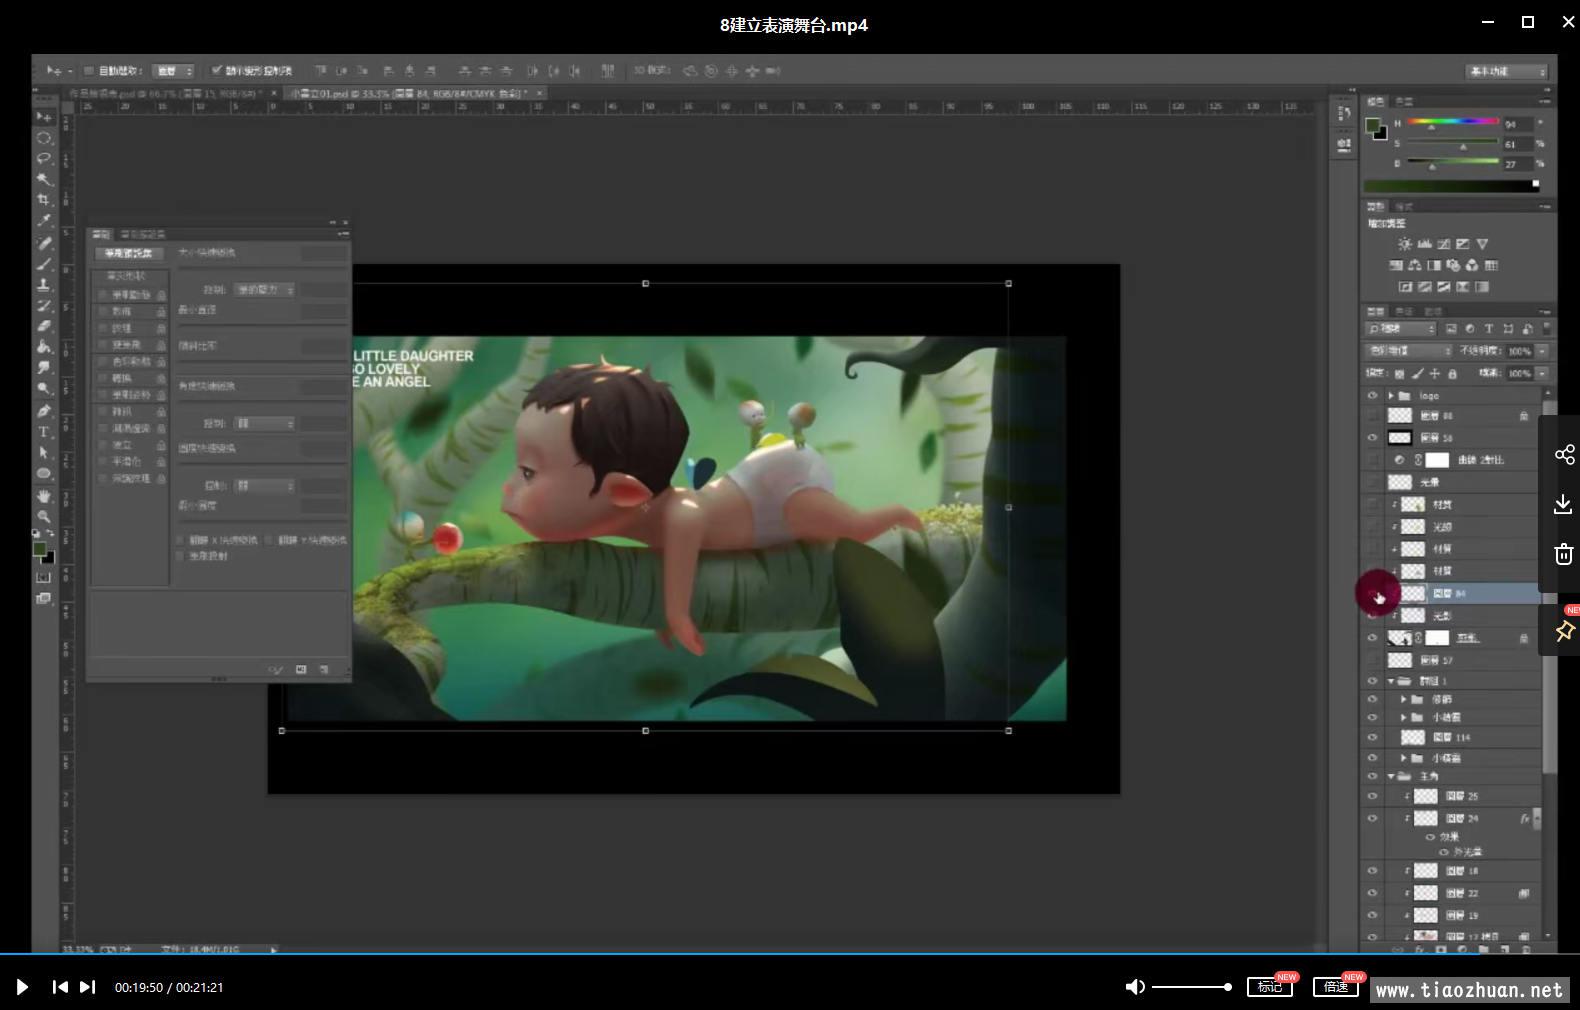1580x1010 pixels.
Task: Skip to the next video
Action: (88, 987)
